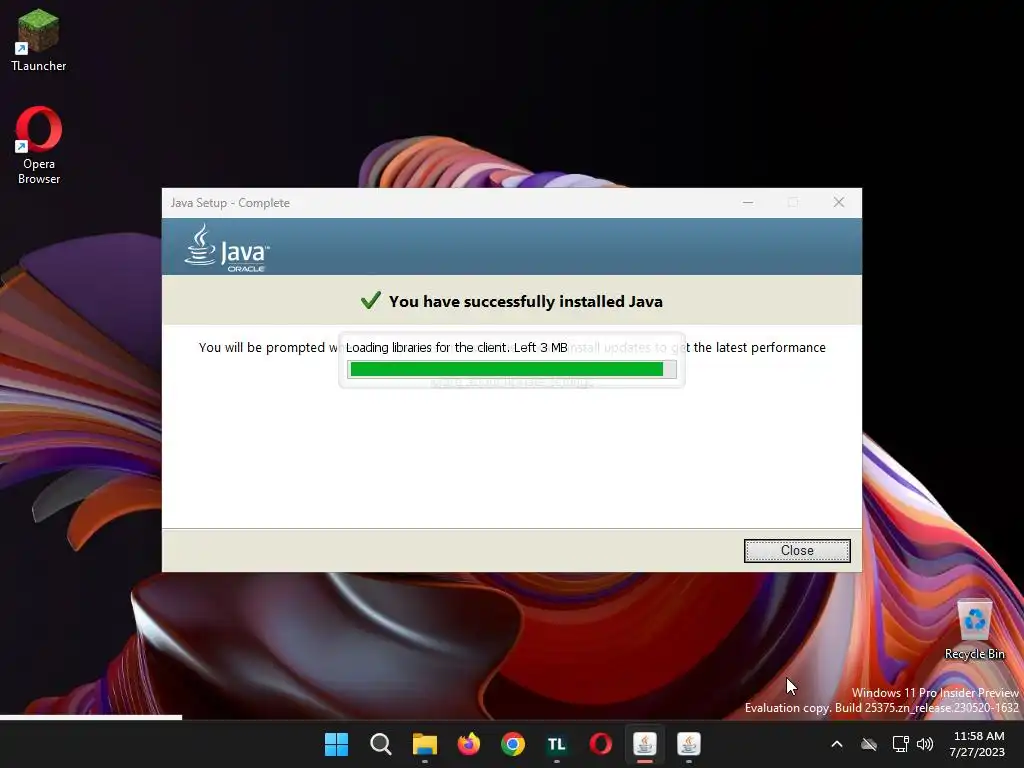This screenshot has height=768, width=1024.
Task: Launch Opera from the taskbar
Action: 601,744
